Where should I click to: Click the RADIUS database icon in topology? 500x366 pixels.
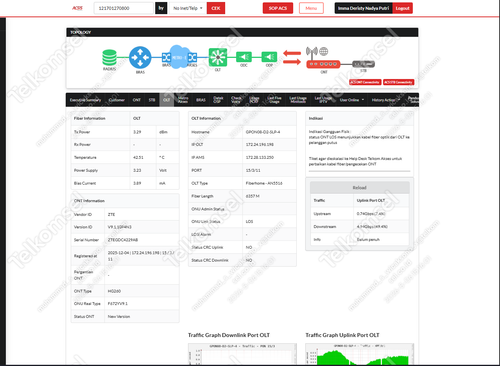coord(109,57)
